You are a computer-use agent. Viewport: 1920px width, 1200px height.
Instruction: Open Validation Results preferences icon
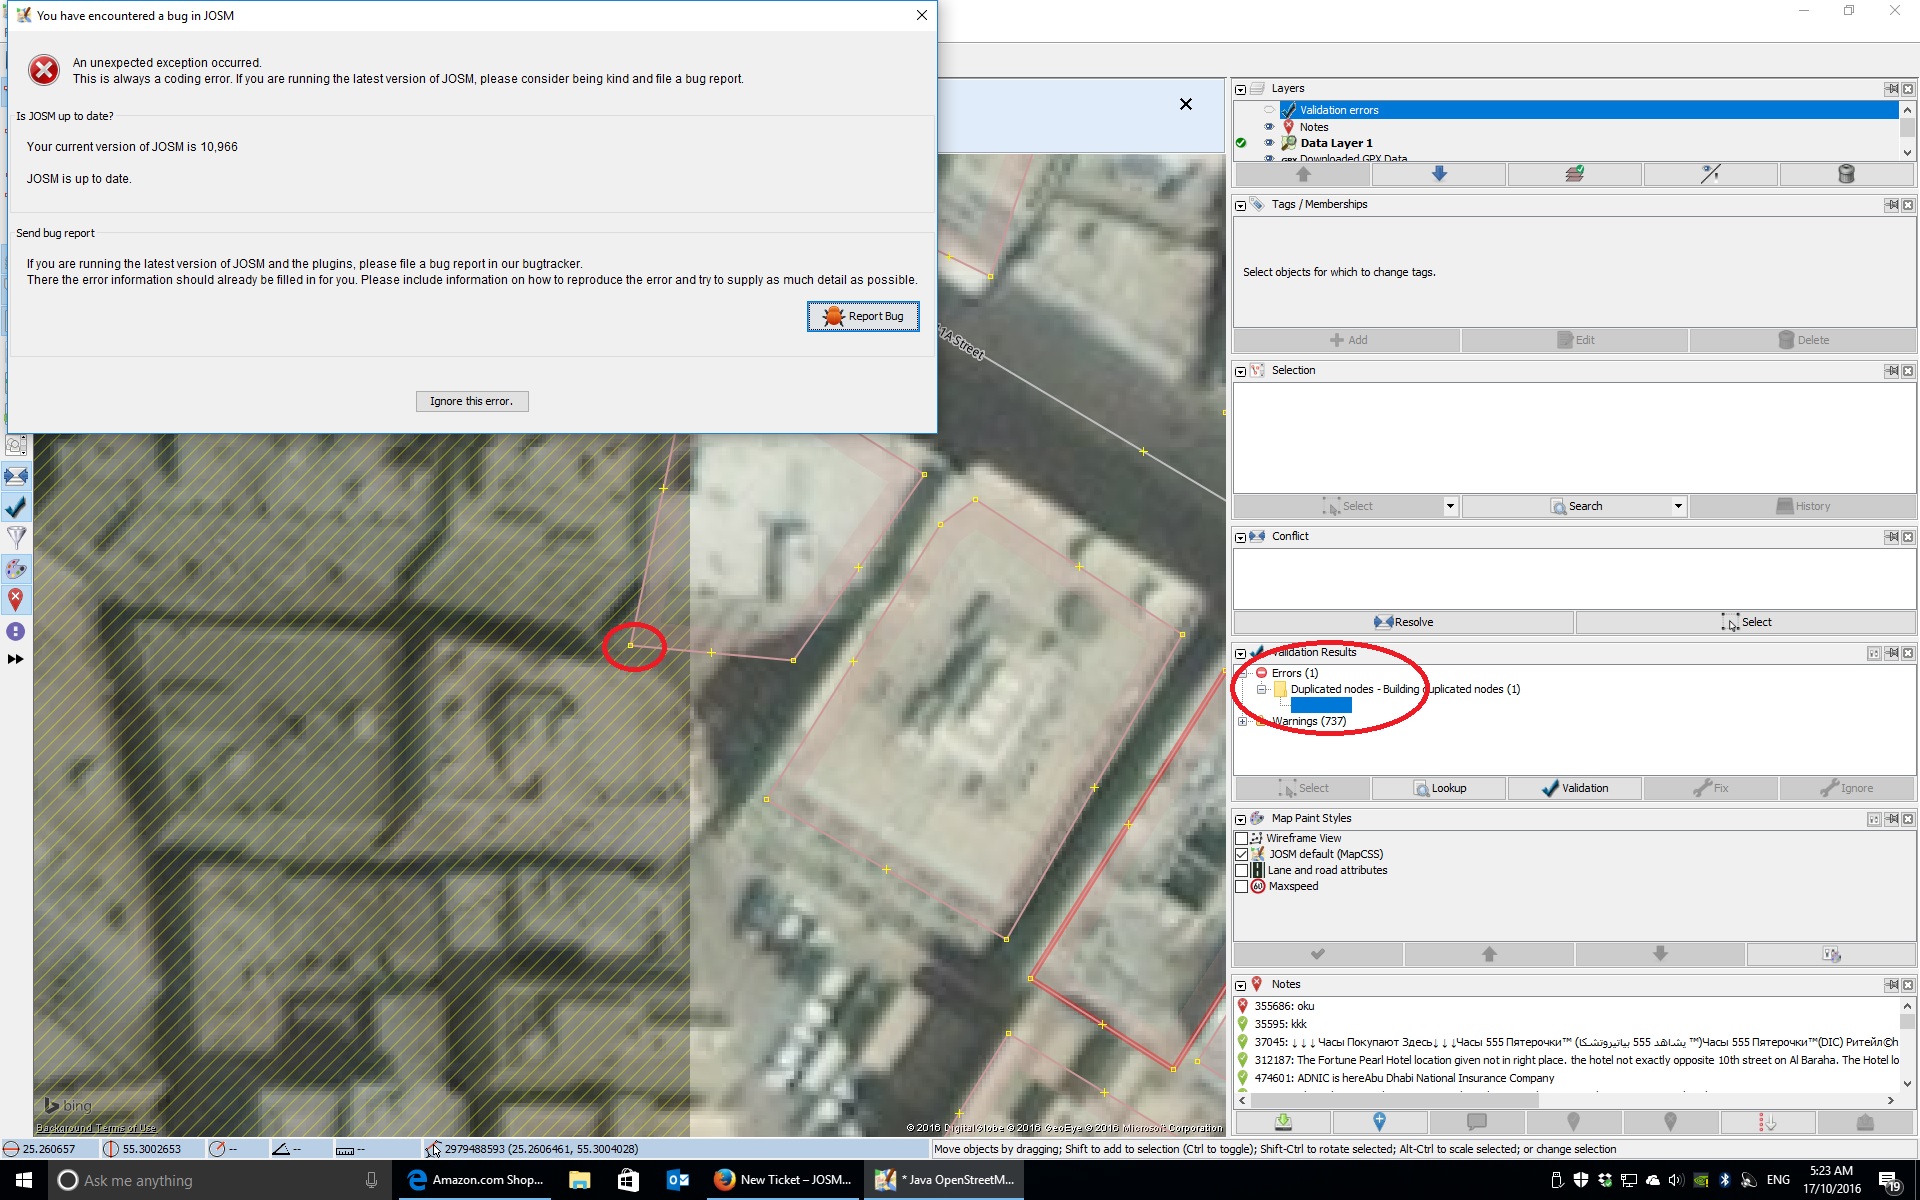pyautogui.click(x=1873, y=653)
